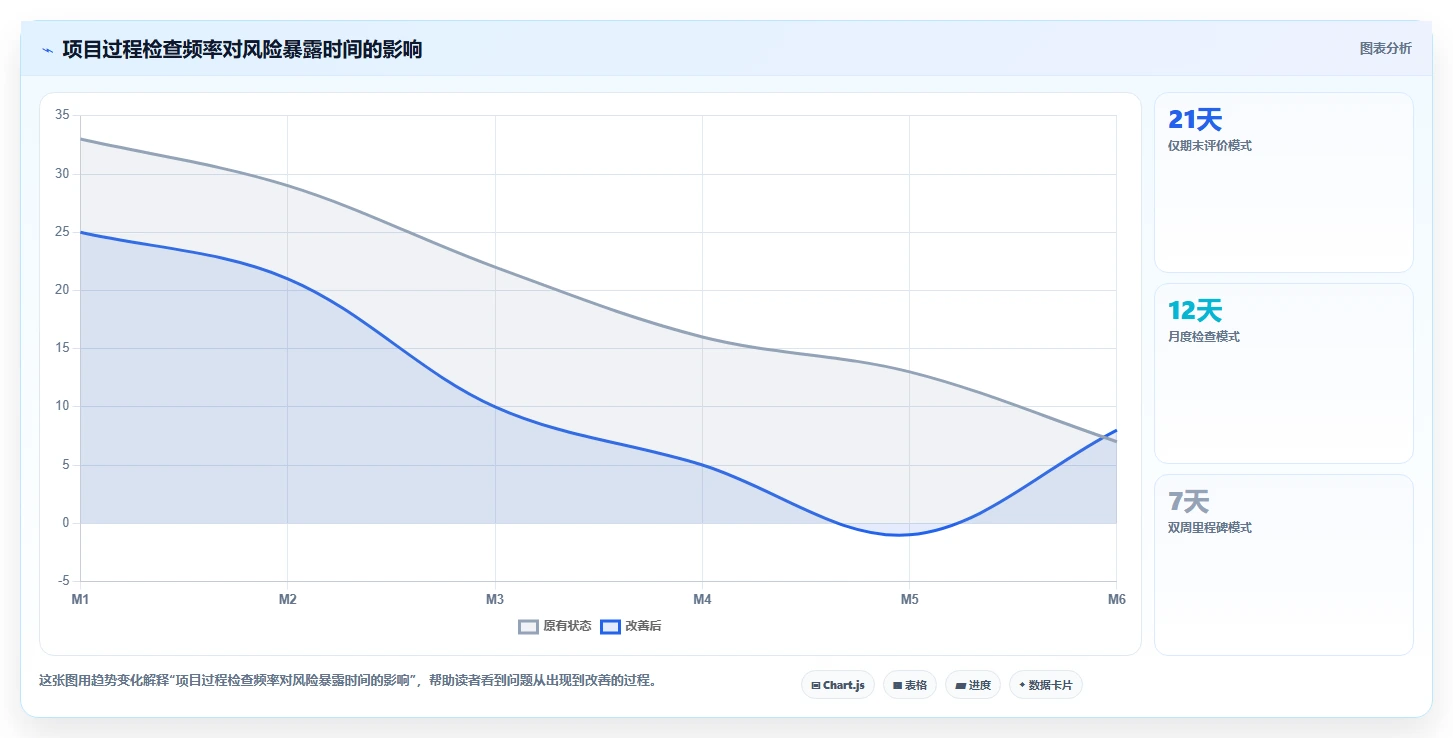Viewport: 1453px width, 738px height.
Task: Click the lightning icon beside the title
Action: pyautogui.click(x=47, y=49)
